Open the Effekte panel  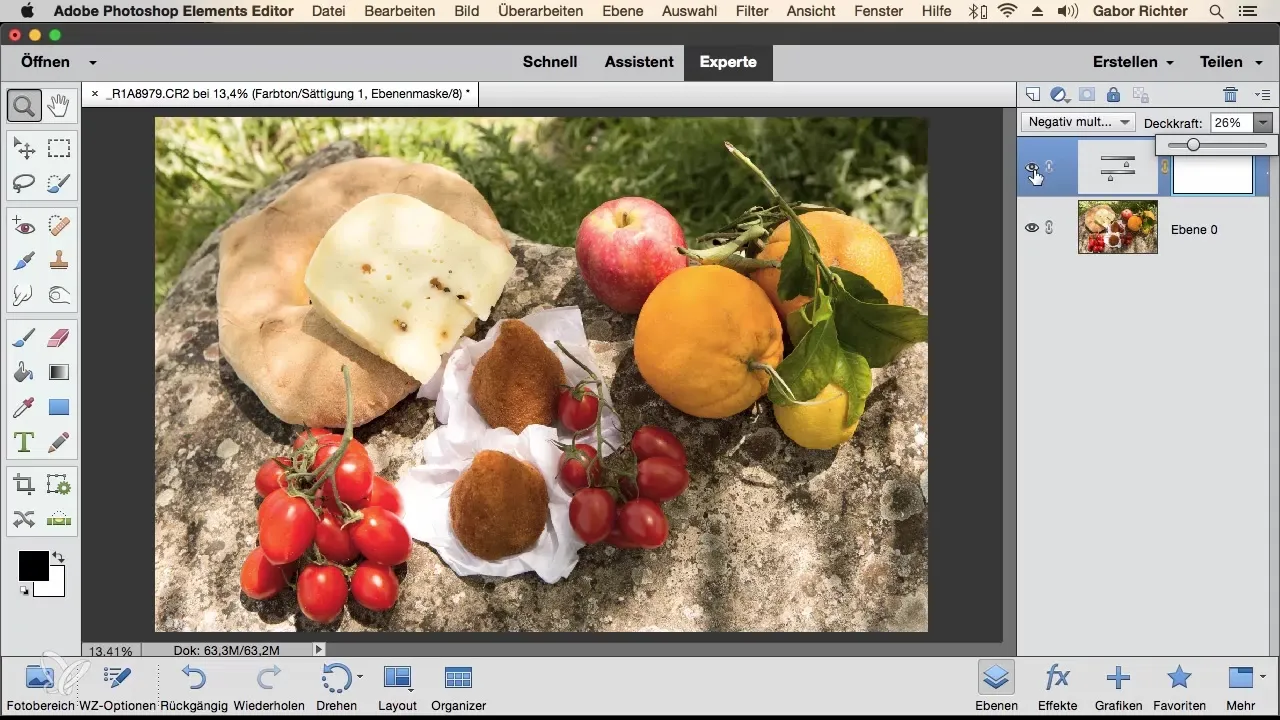coord(1057,687)
